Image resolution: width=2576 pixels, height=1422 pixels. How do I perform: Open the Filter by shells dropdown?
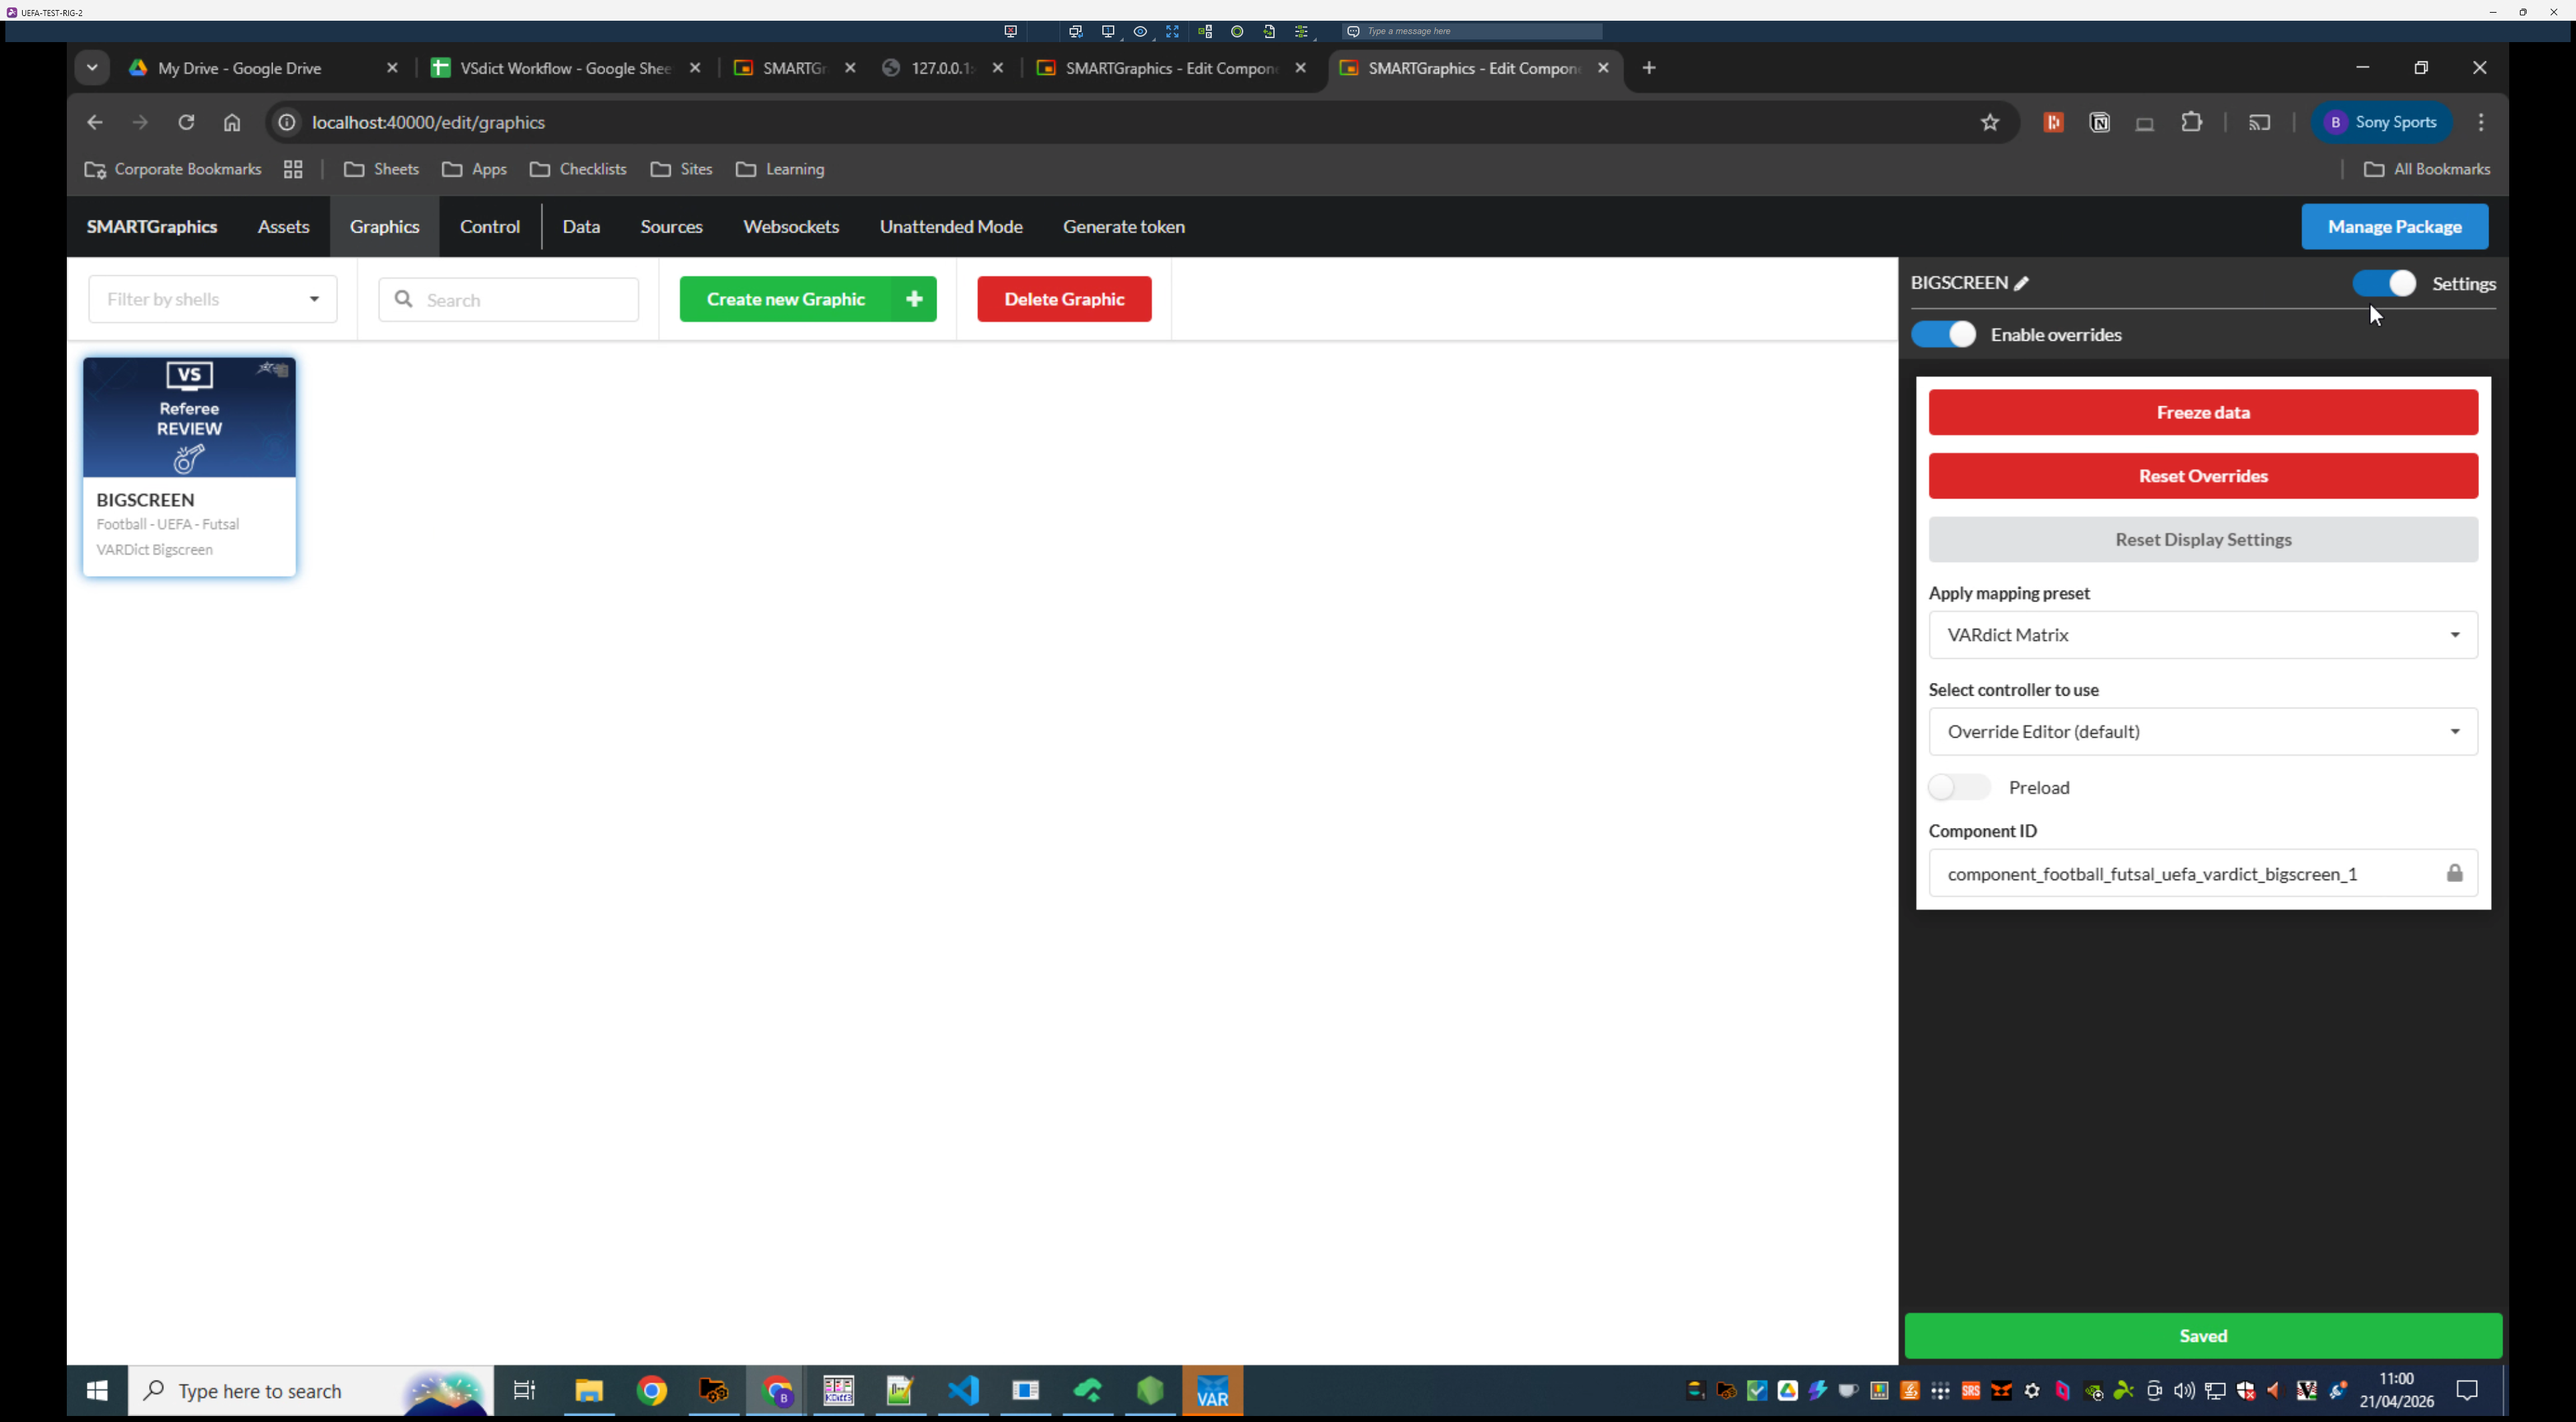pos(213,299)
